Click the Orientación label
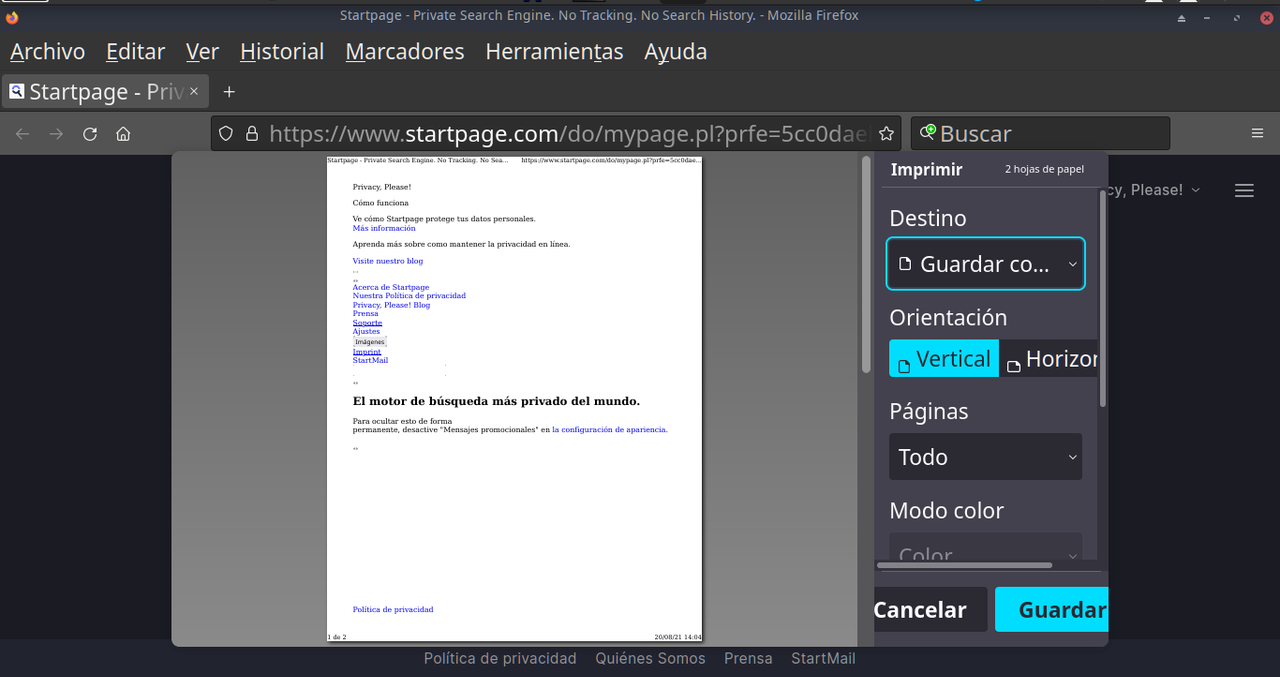 click(948, 317)
